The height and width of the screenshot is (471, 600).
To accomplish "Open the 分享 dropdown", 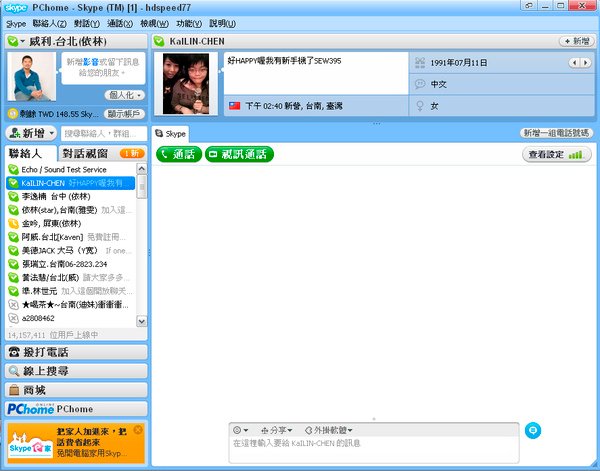I will click(x=277, y=430).
